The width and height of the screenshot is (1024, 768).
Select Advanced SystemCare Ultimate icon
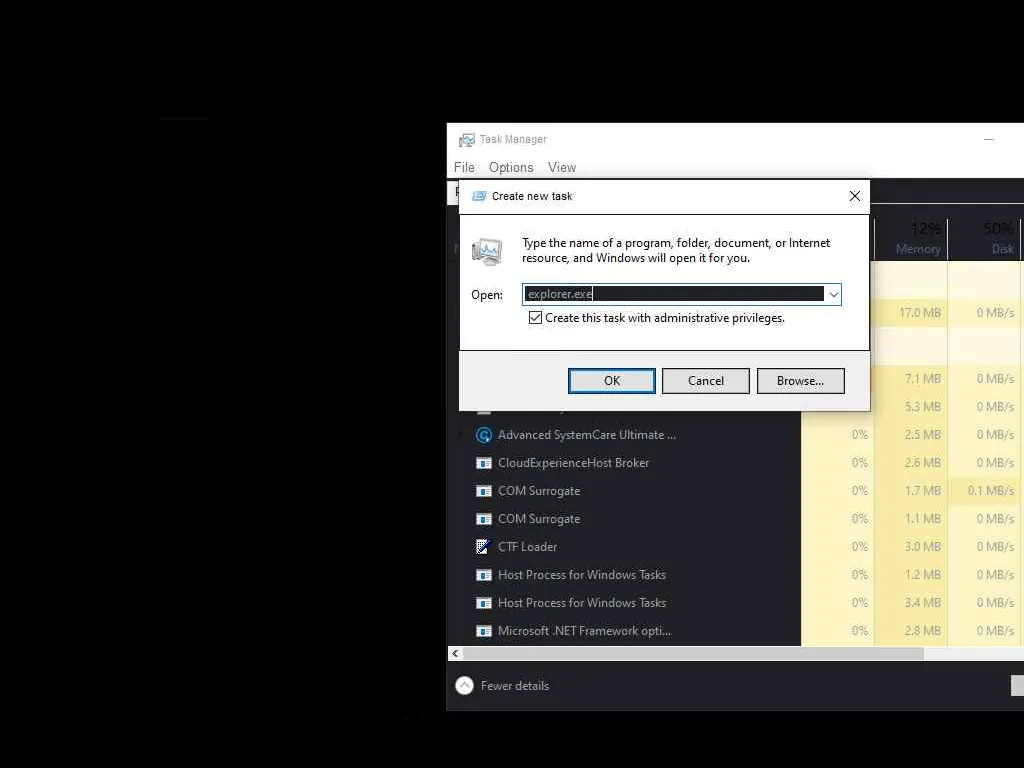(x=483, y=435)
